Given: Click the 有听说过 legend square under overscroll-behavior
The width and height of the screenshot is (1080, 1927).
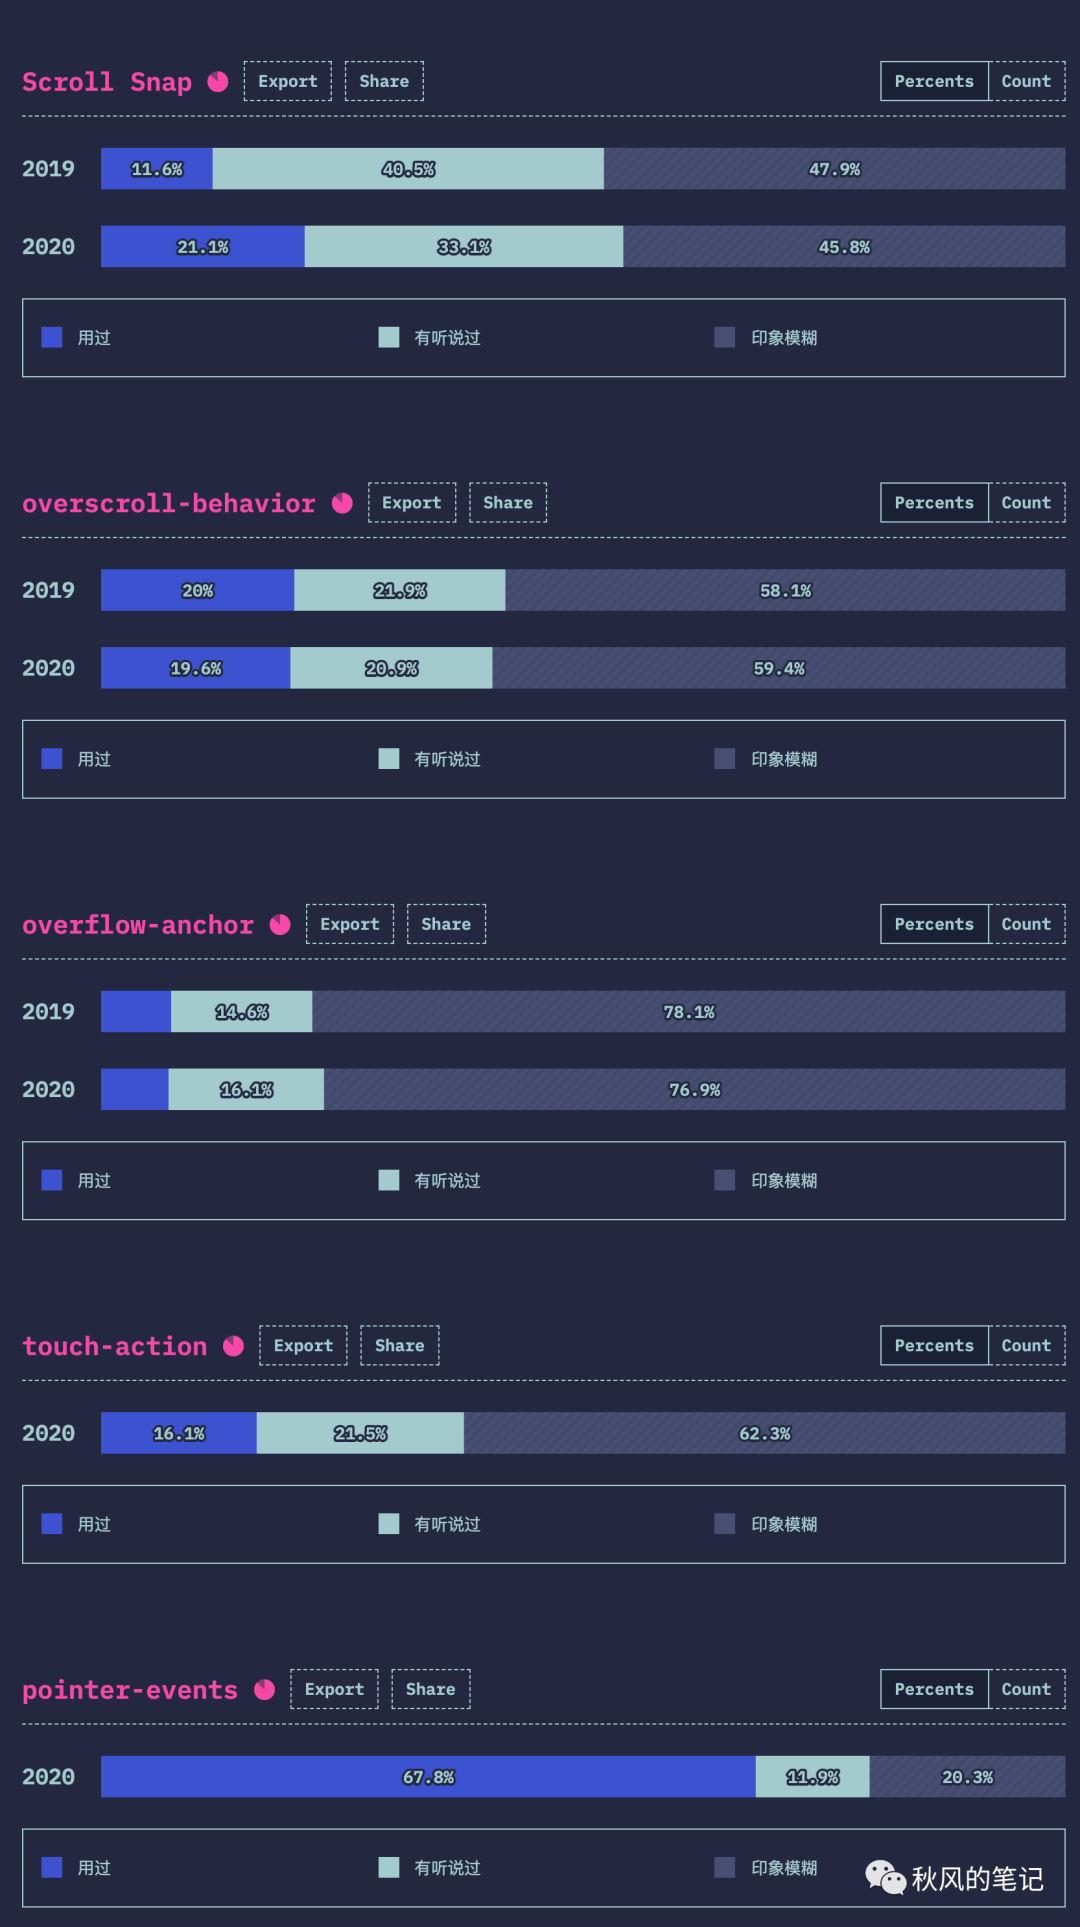Looking at the screenshot, I should pos(389,759).
